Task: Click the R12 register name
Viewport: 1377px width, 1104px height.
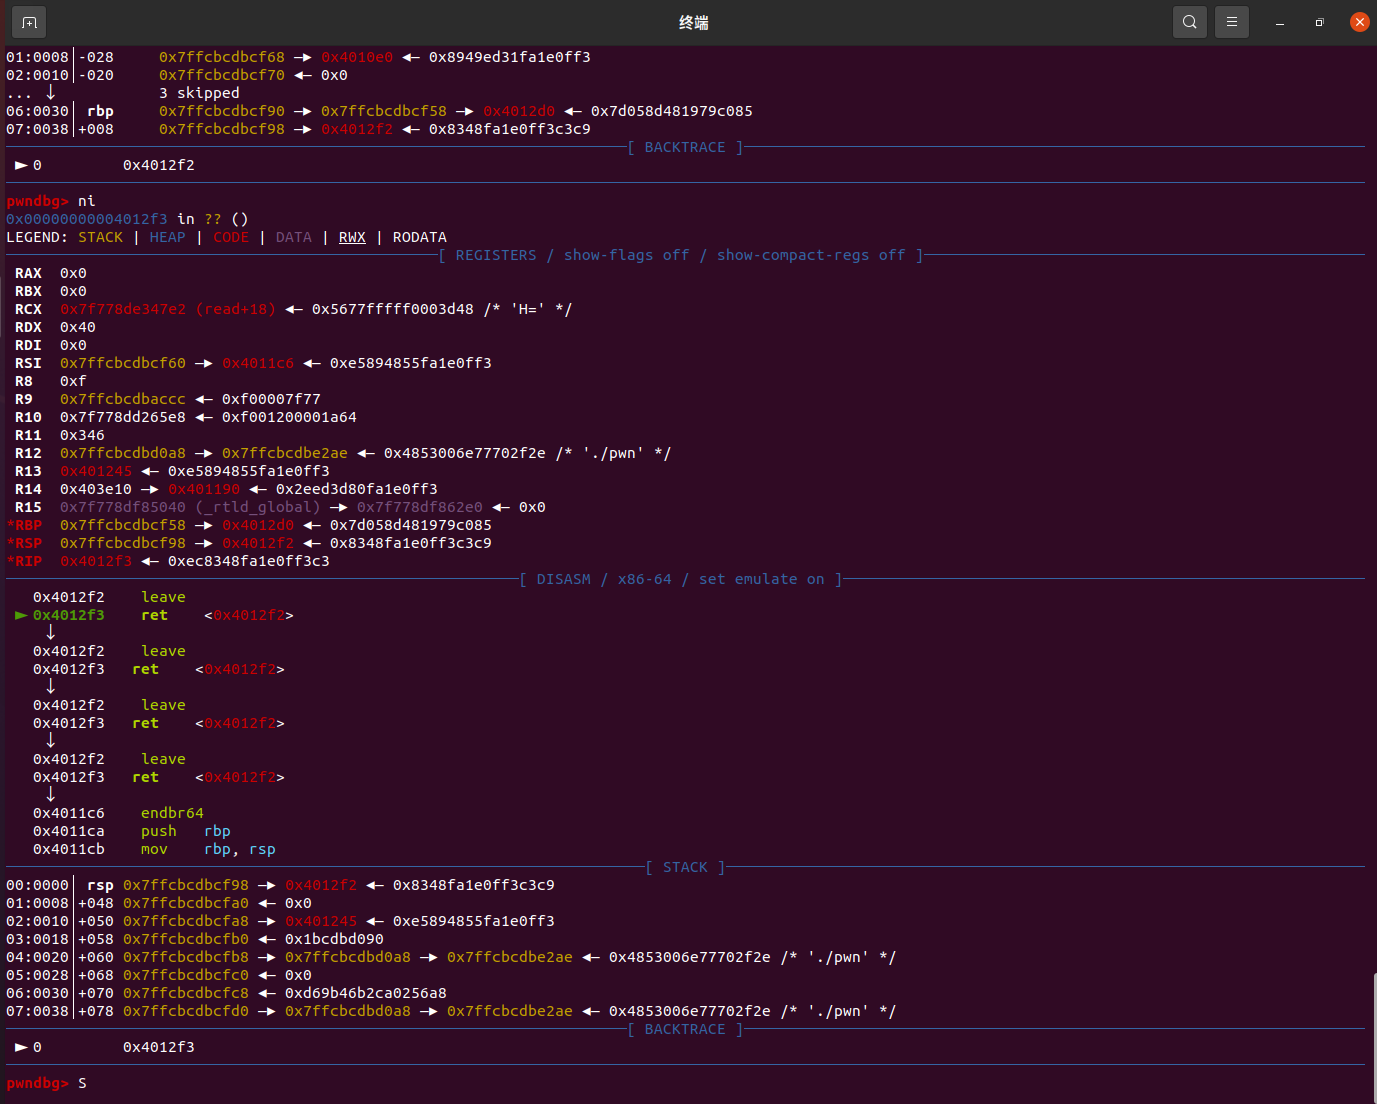Action: [28, 453]
